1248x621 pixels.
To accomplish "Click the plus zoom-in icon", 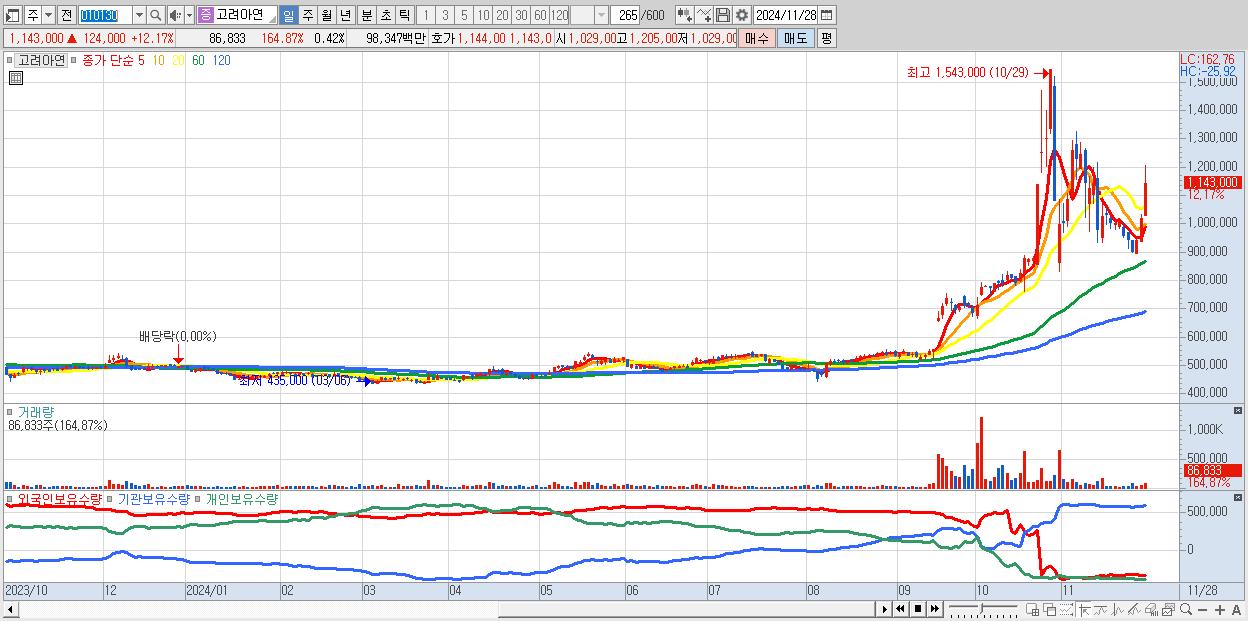I will pyautogui.click(x=1220, y=610).
